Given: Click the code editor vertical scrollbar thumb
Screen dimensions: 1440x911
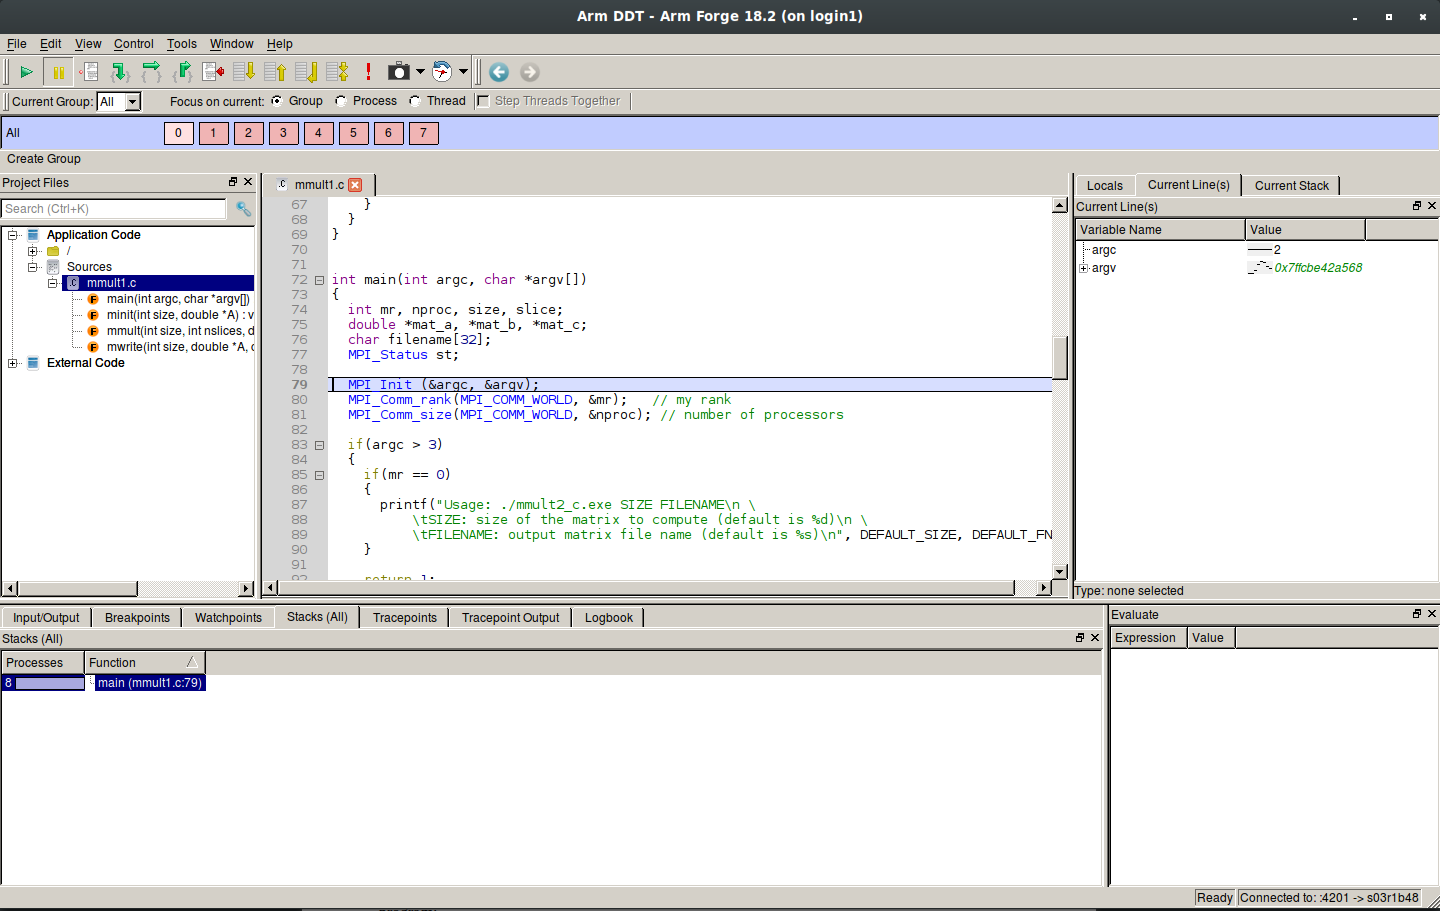Looking at the screenshot, I should coord(1060,357).
